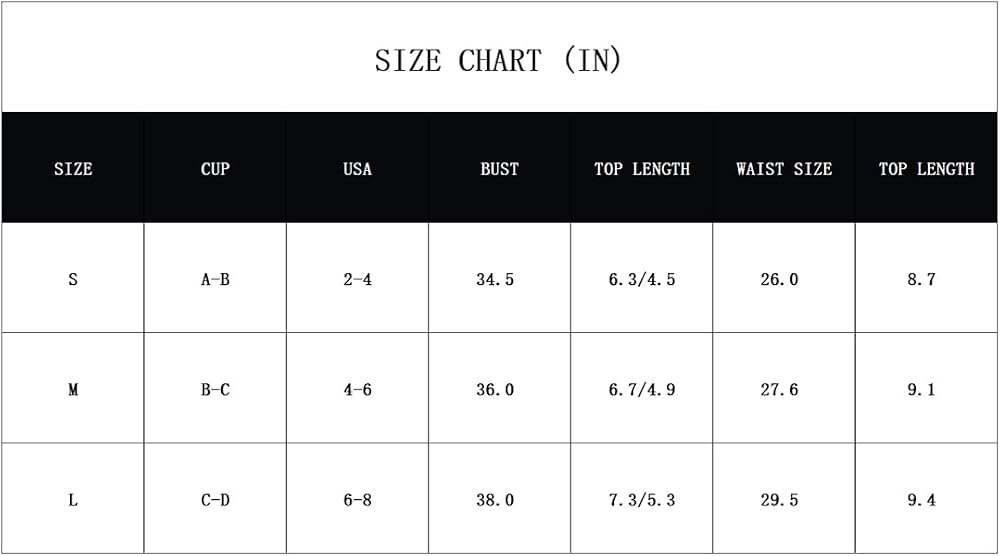Click the M size cell
The height and width of the screenshot is (556, 1000).
(x=73, y=389)
